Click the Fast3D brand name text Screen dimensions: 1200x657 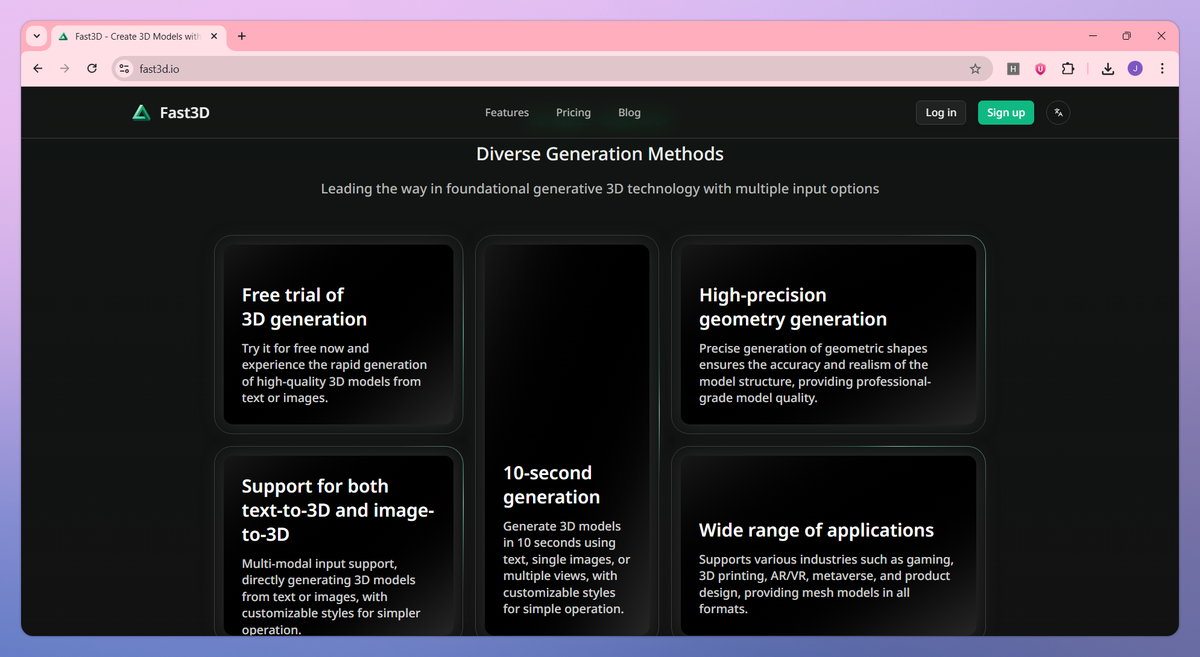(x=185, y=113)
